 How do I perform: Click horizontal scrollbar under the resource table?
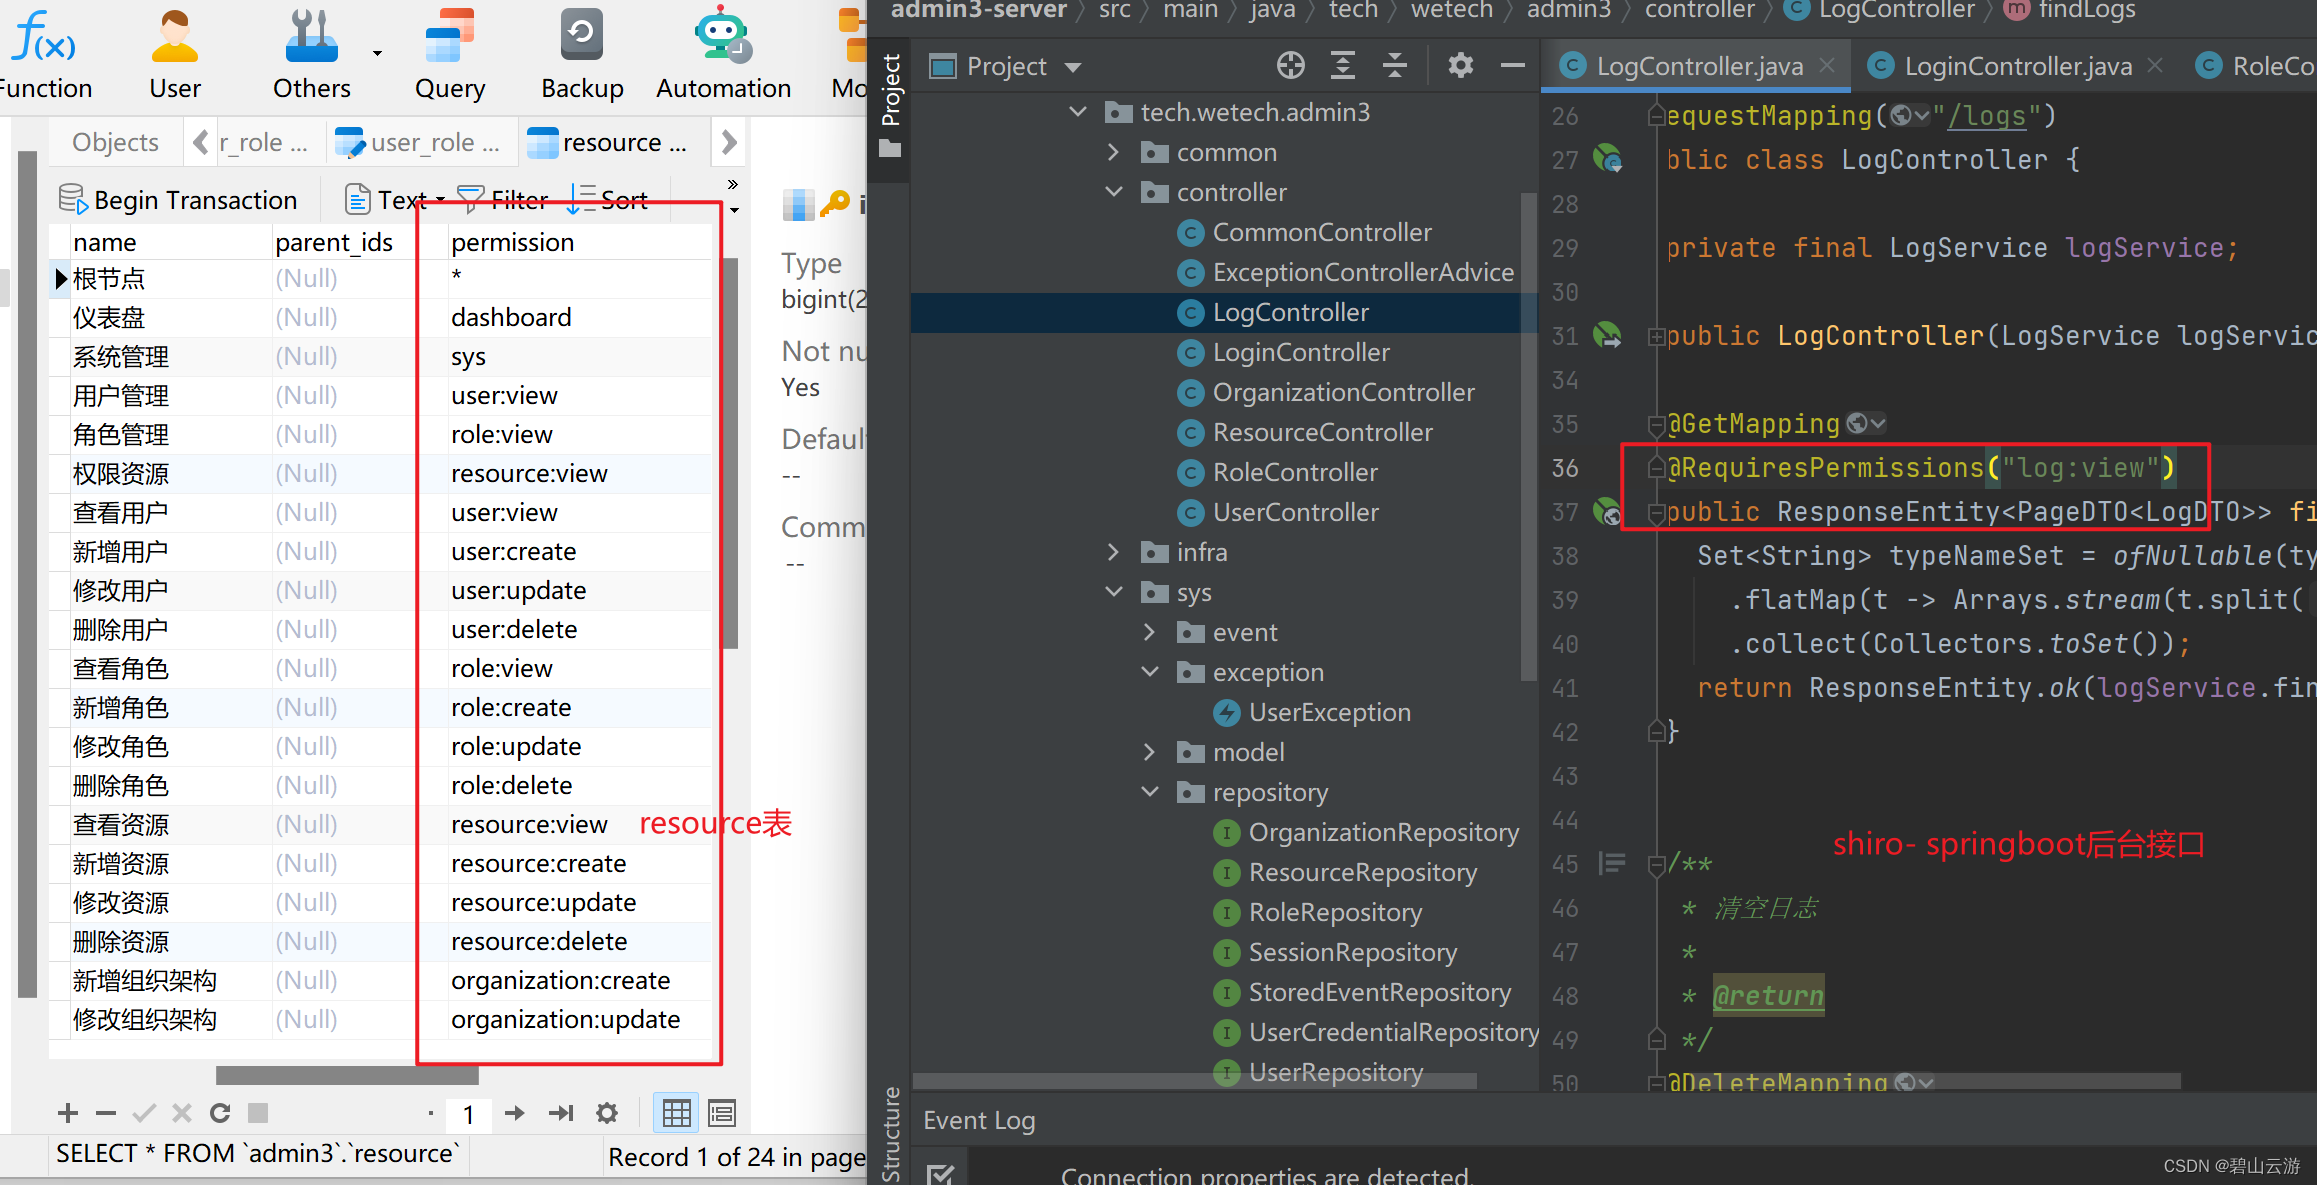tap(347, 1076)
